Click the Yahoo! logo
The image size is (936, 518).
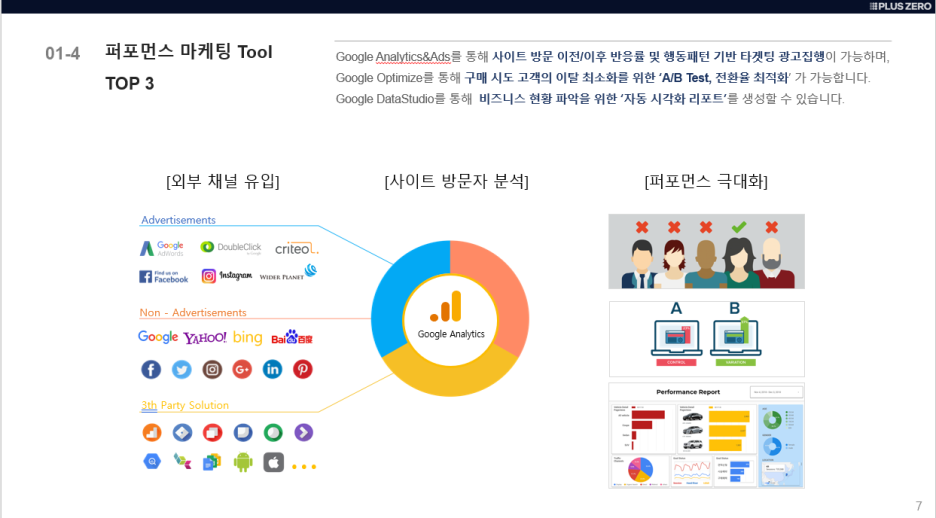tap(205, 338)
